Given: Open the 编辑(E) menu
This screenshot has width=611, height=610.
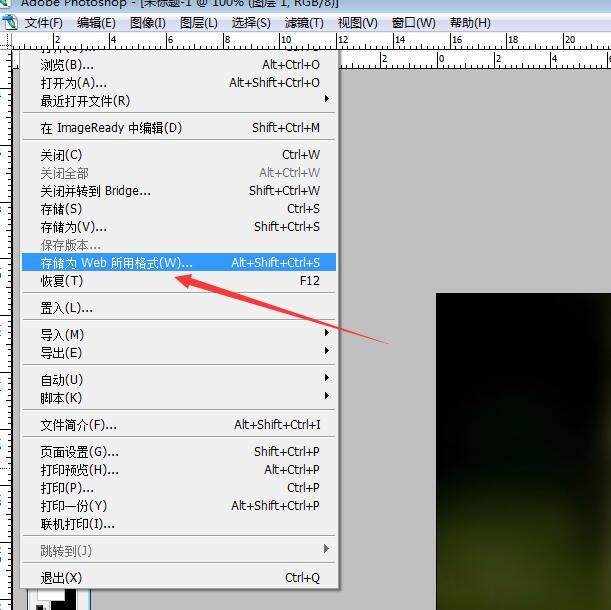Looking at the screenshot, I should click(x=97, y=23).
